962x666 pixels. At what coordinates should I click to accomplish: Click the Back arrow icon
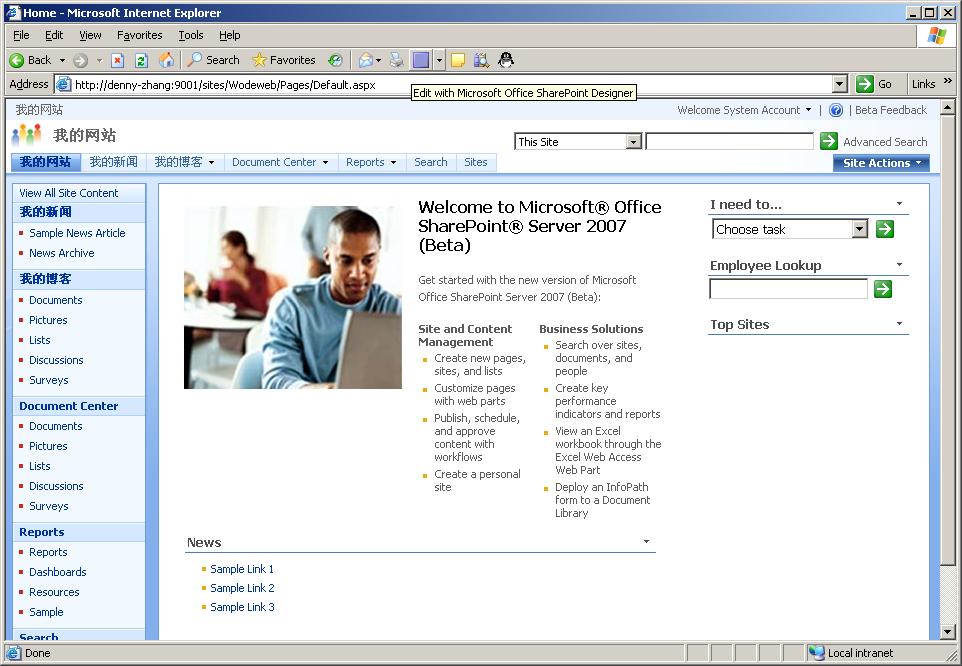point(17,60)
